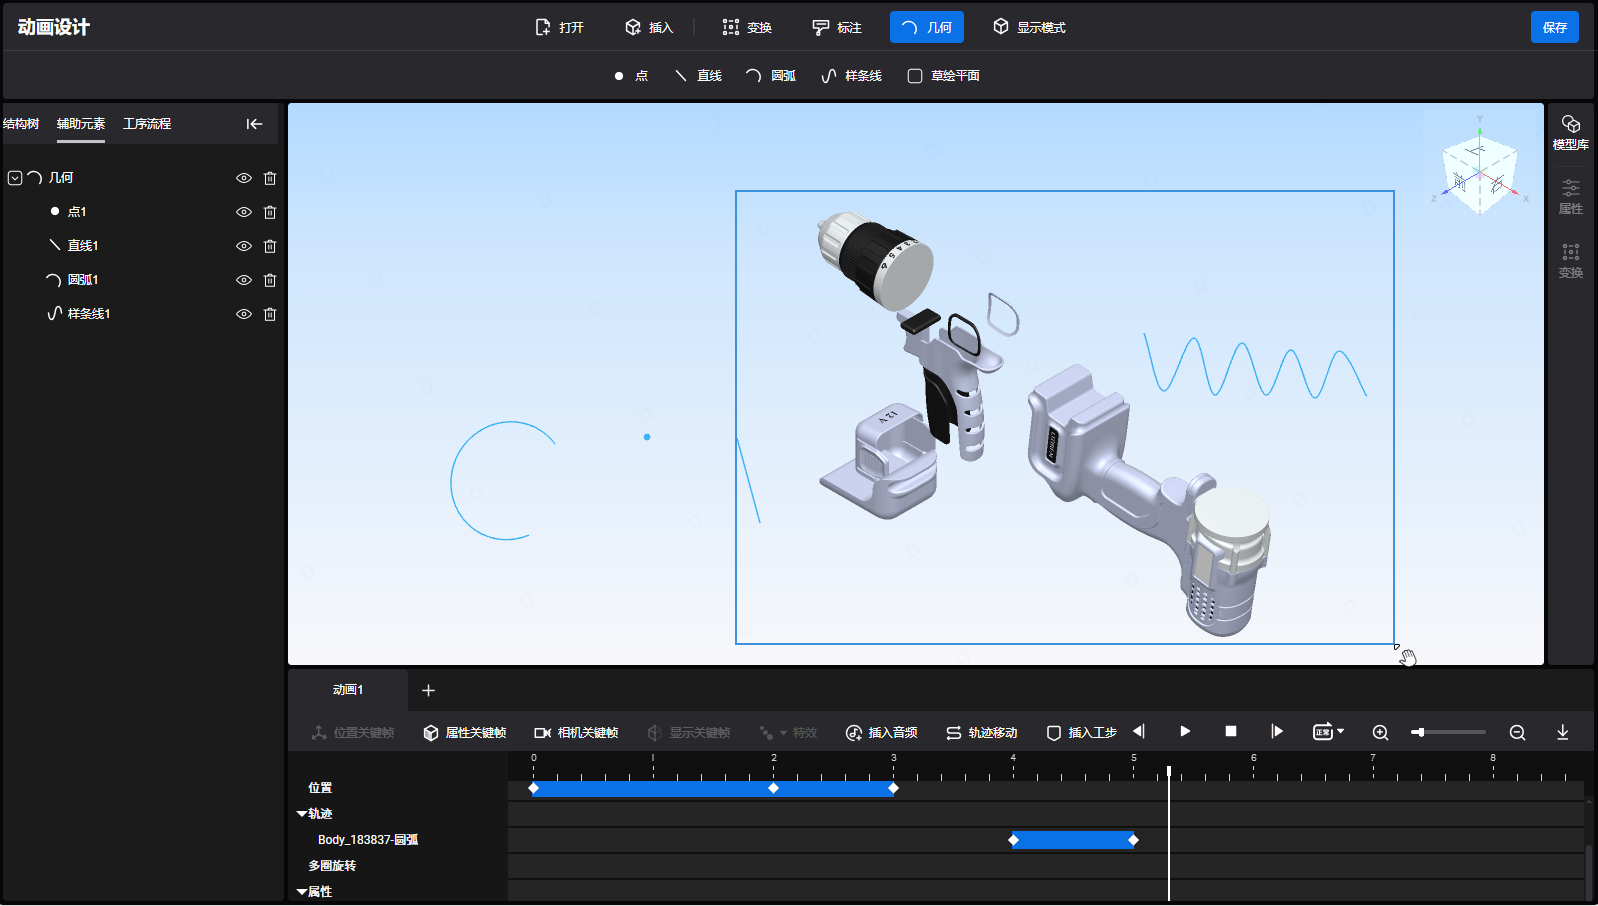Click 插入音频 insert audio
The height and width of the screenshot is (906, 1598).
(881, 733)
